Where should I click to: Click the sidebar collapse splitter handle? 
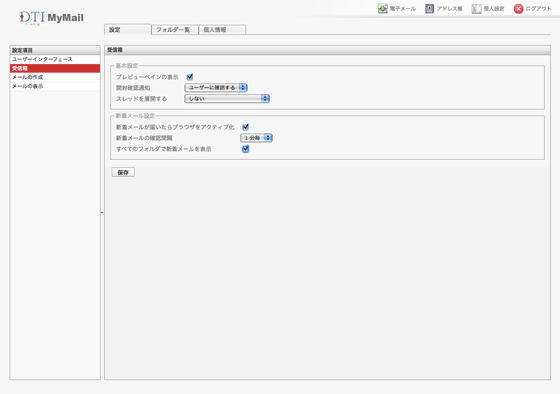[102, 213]
